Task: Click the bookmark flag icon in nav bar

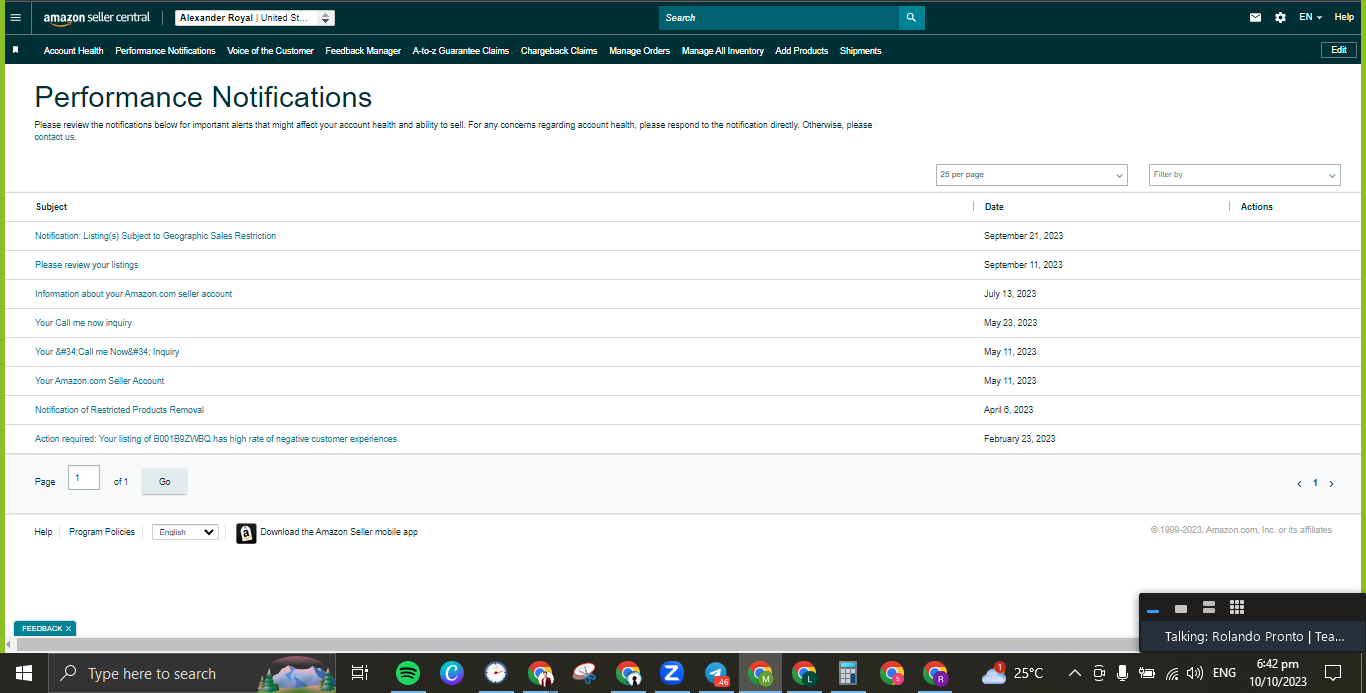Action: pos(16,50)
